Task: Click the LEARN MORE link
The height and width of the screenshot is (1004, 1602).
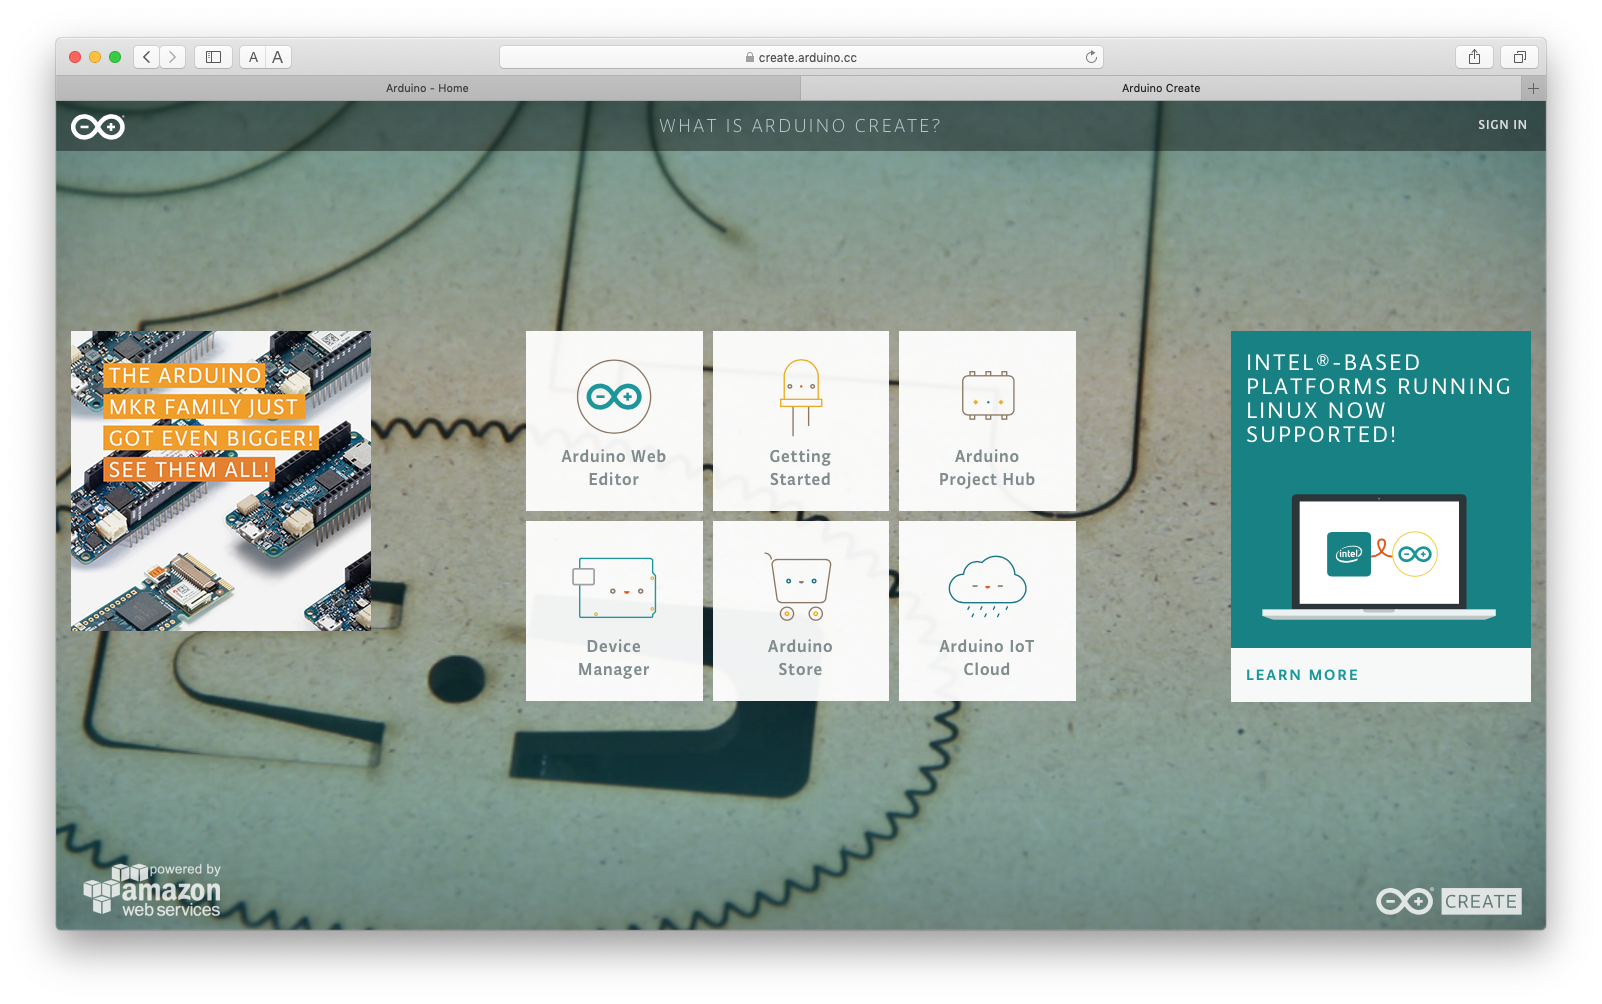Action: 1302,675
